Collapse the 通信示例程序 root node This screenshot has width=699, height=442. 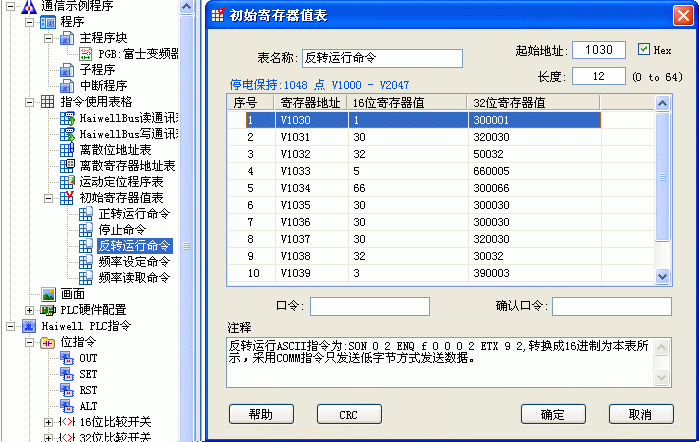10,6
